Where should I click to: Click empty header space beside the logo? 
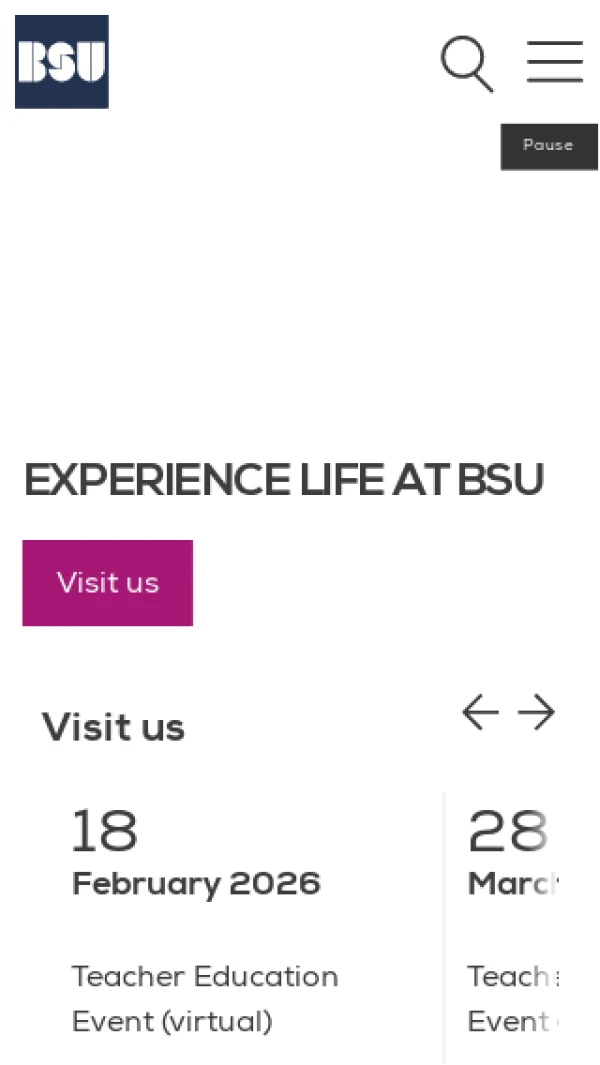(270, 62)
